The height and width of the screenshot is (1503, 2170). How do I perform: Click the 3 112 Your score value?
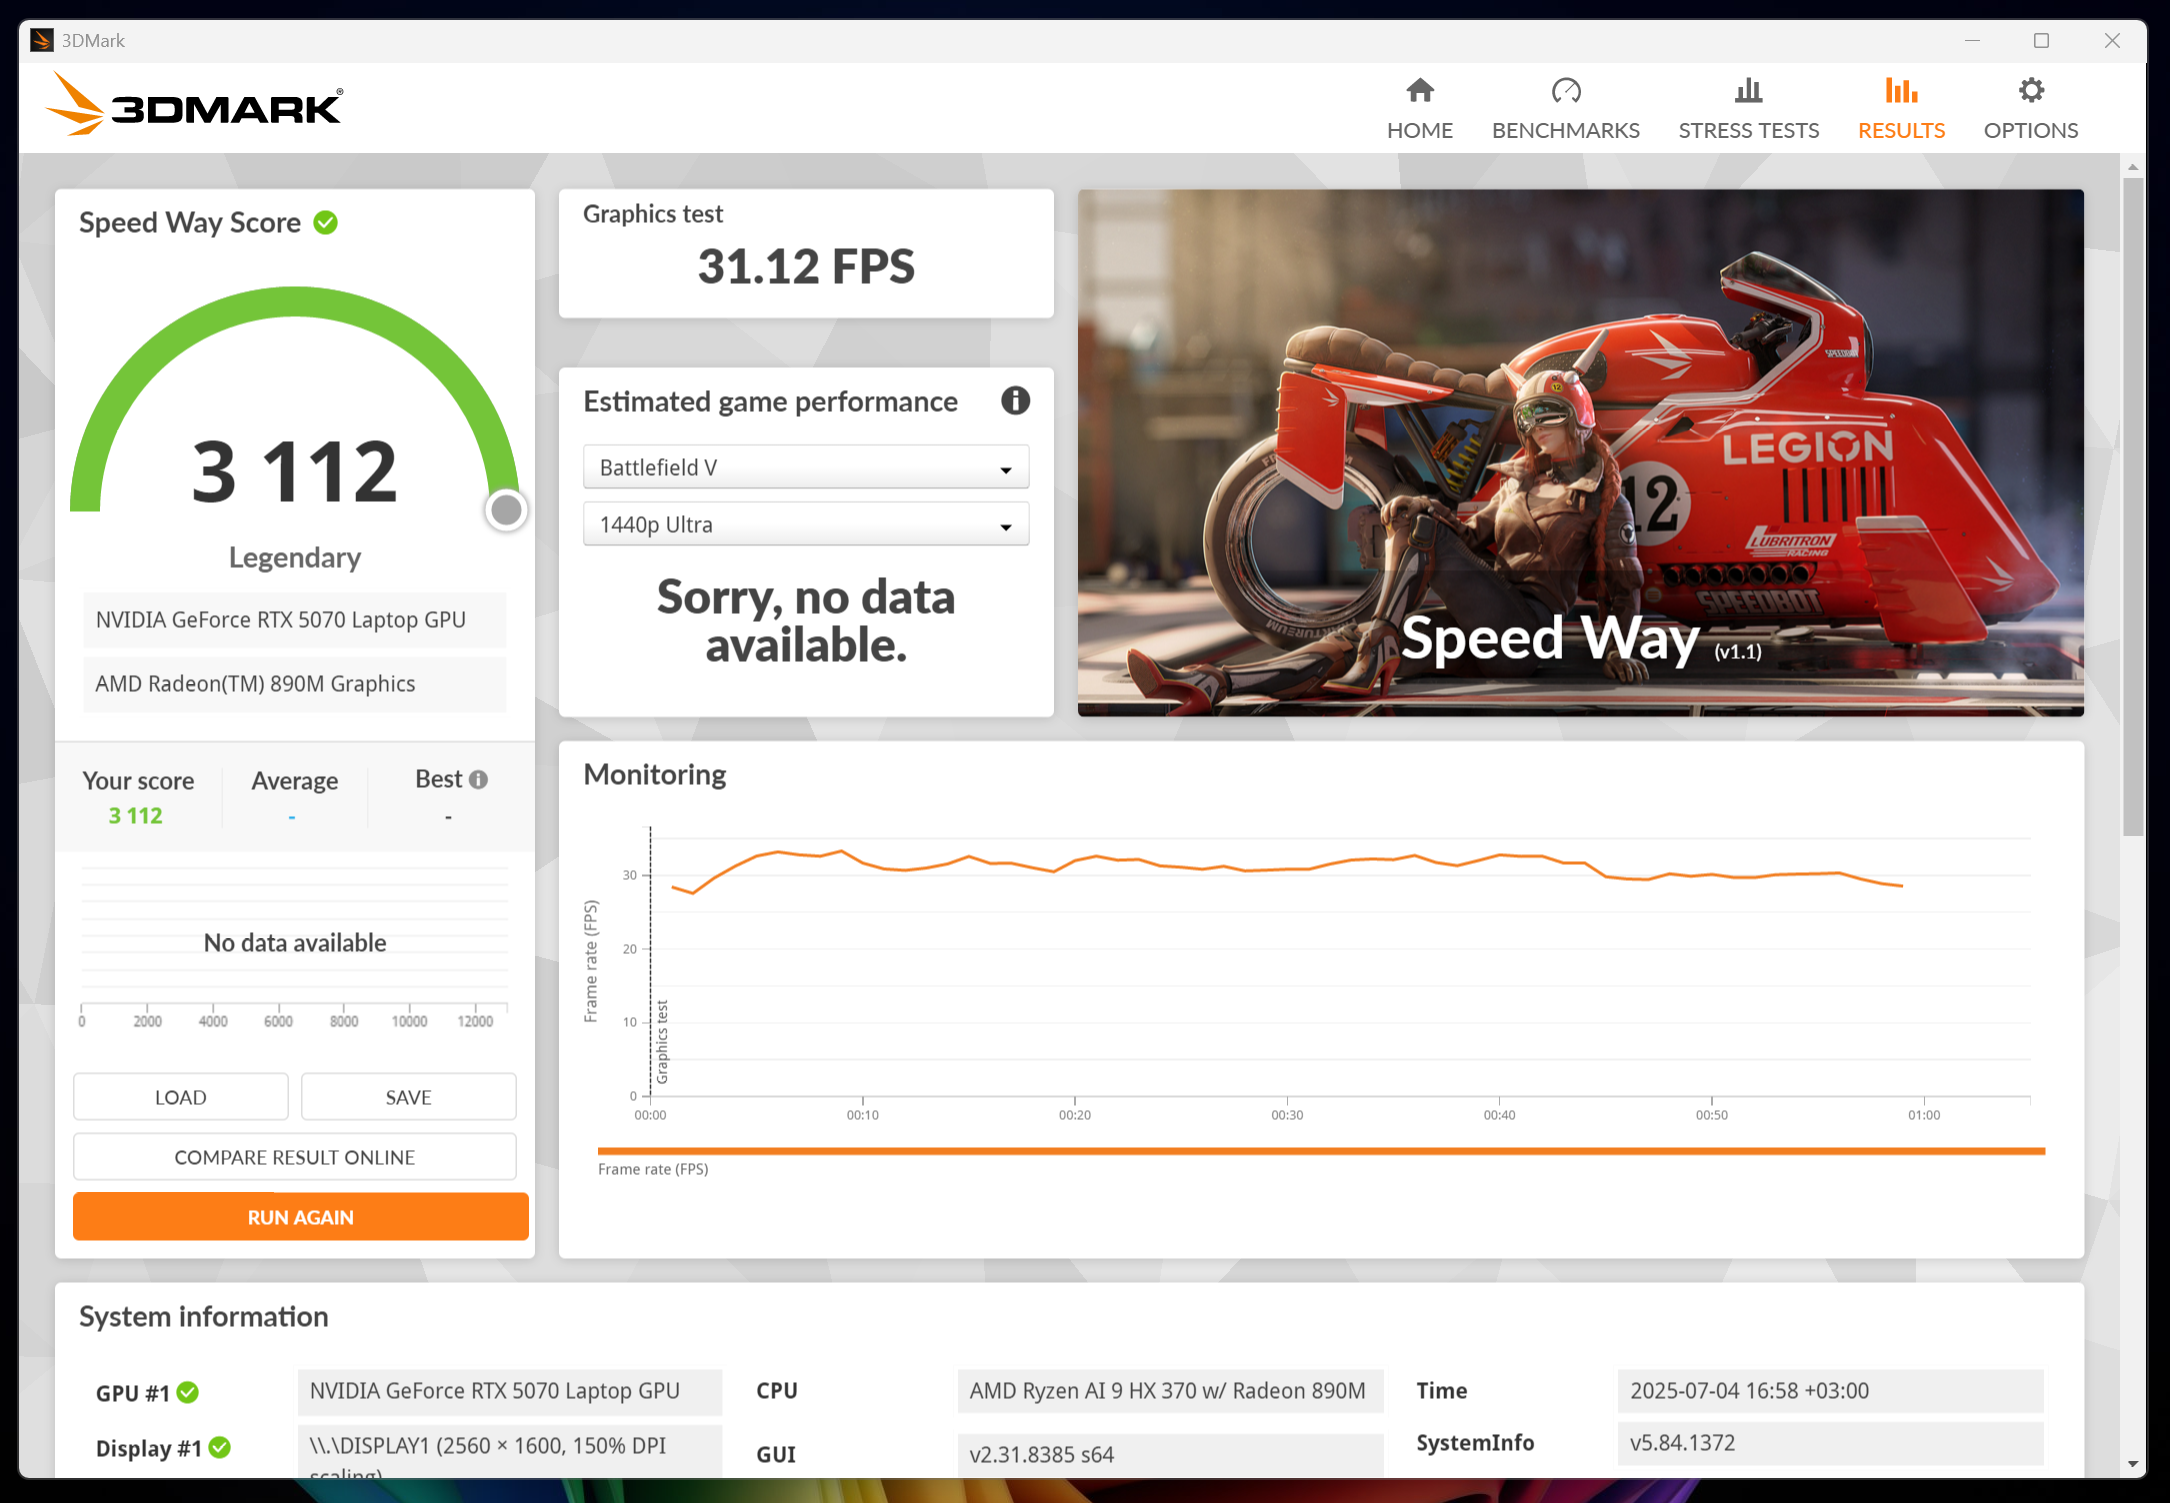pyautogui.click(x=135, y=816)
